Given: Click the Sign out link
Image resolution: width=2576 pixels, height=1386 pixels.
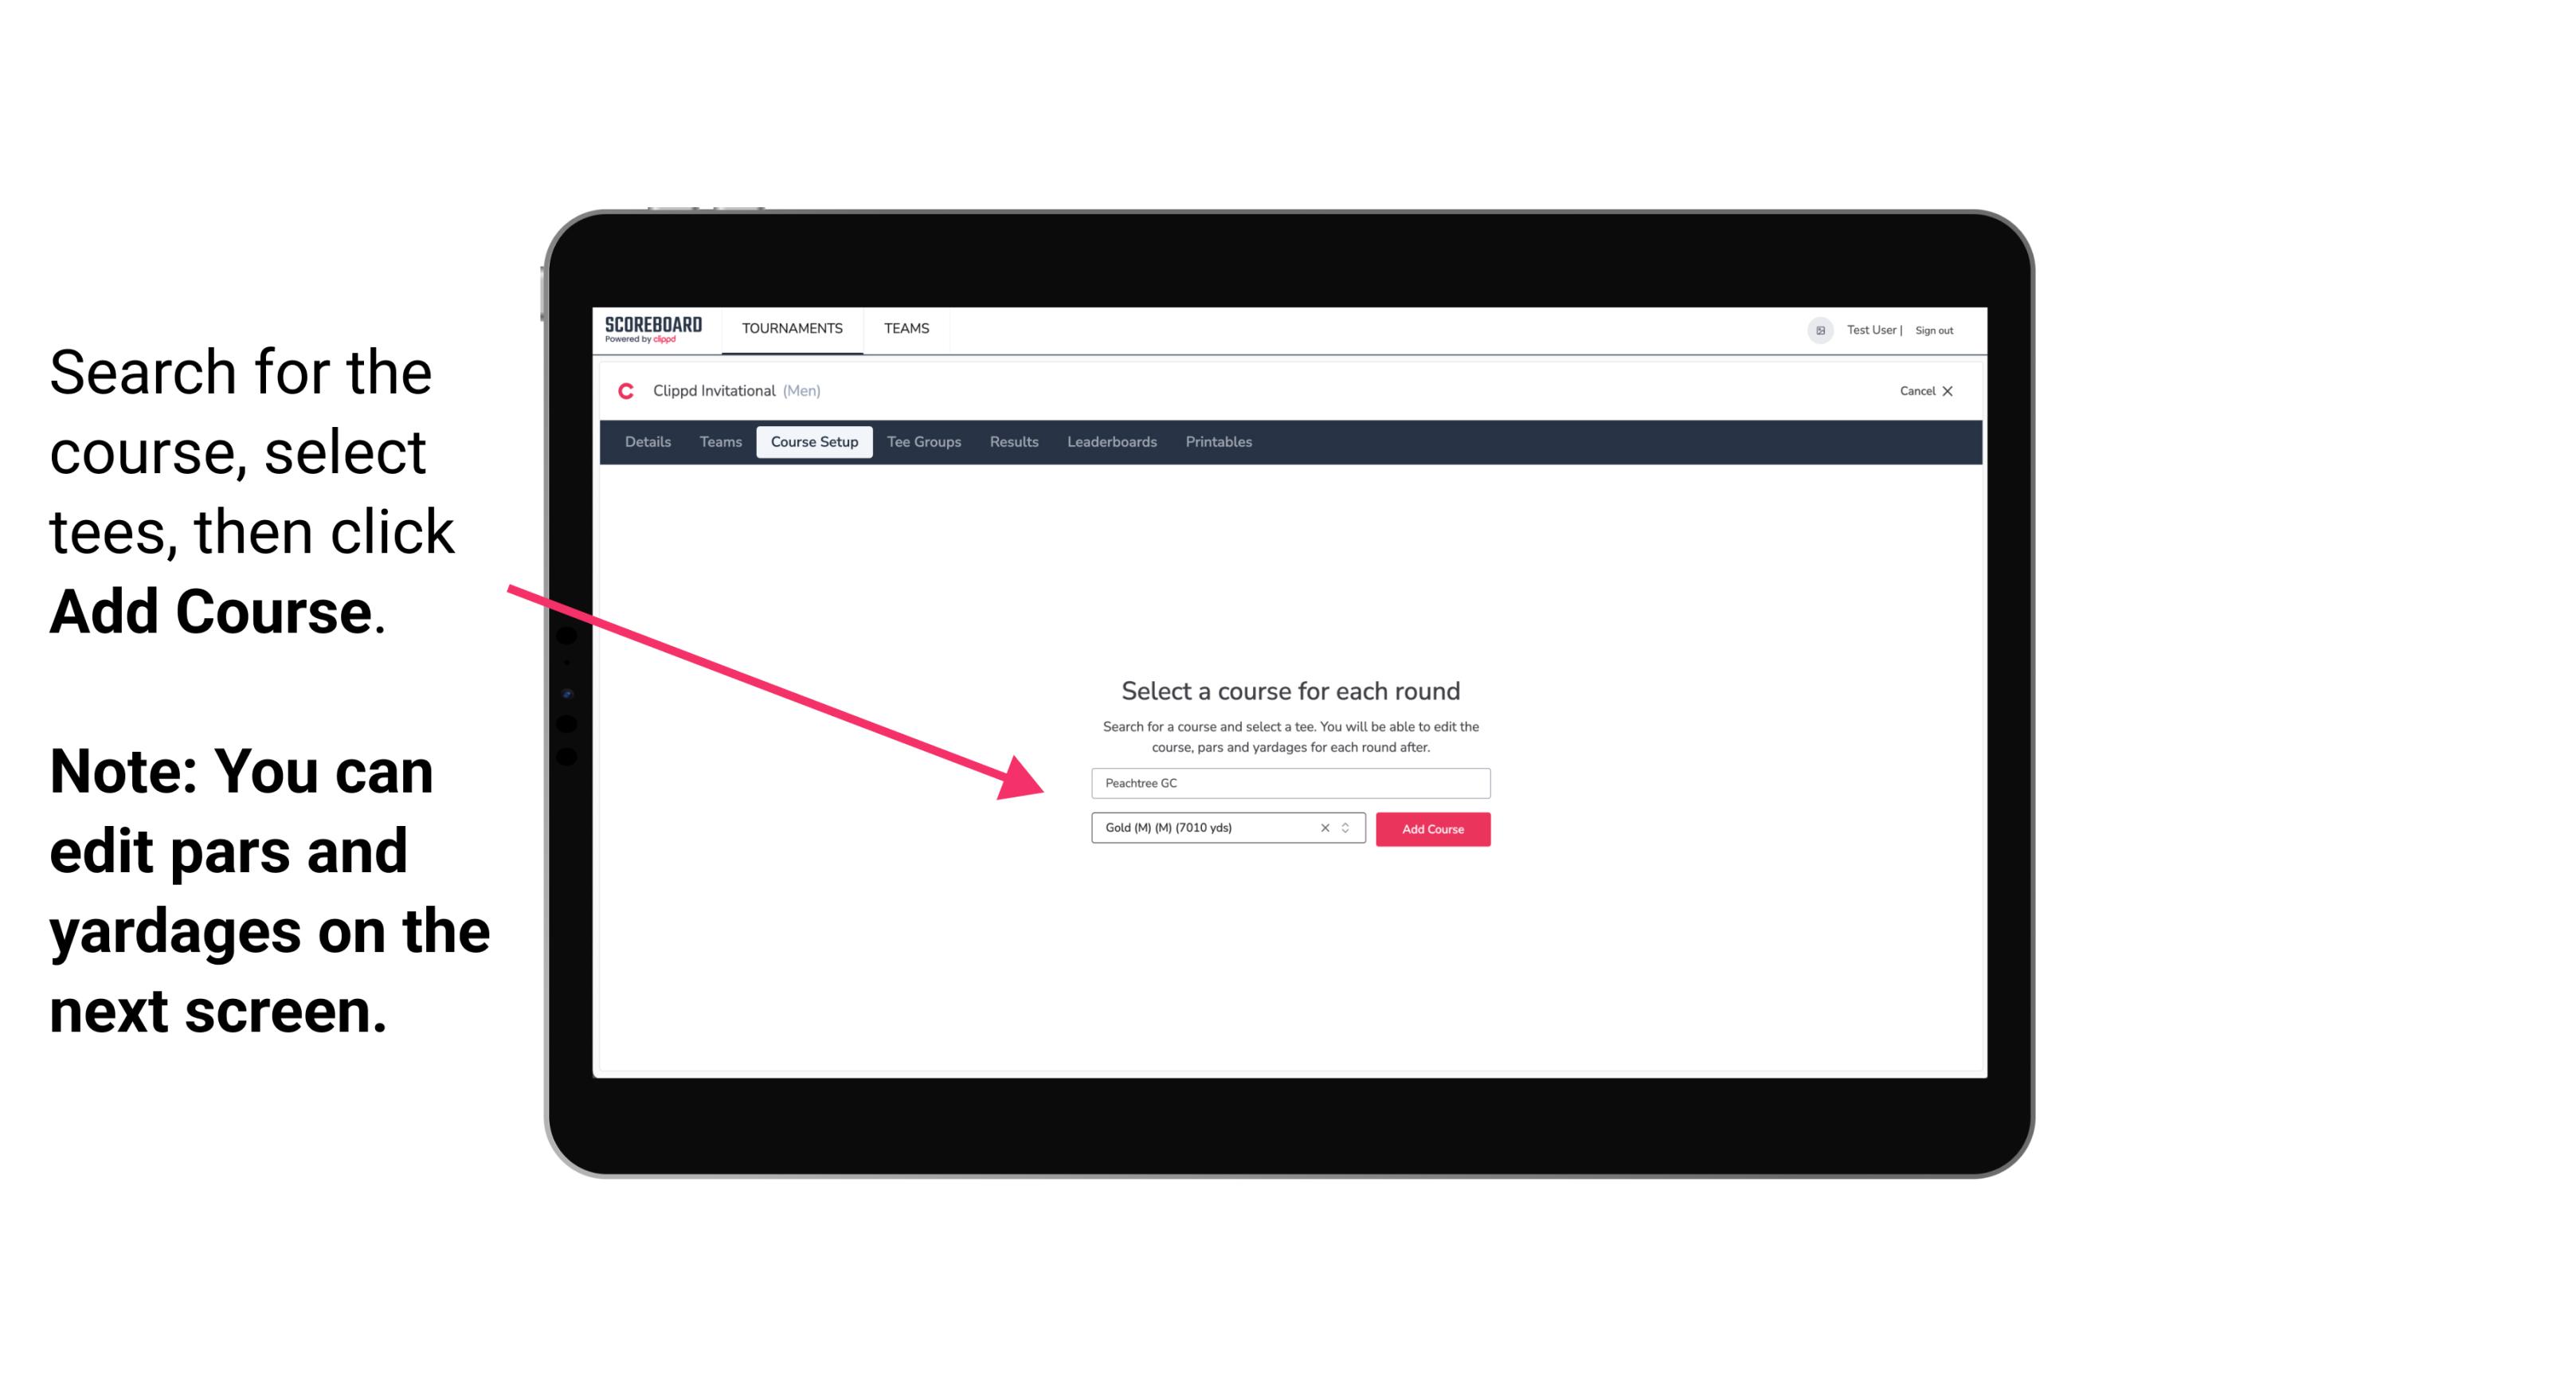Looking at the screenshot, I should (1933, 330).
